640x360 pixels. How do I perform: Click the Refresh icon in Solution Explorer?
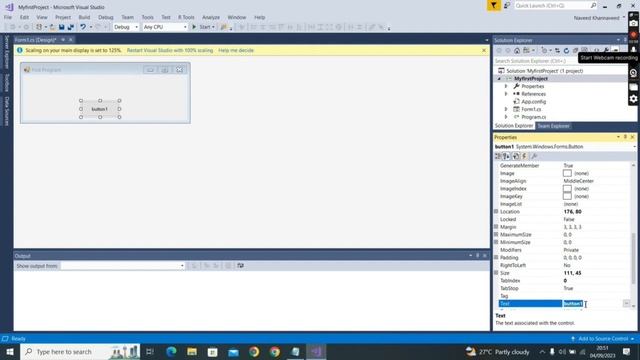point(566,51)
